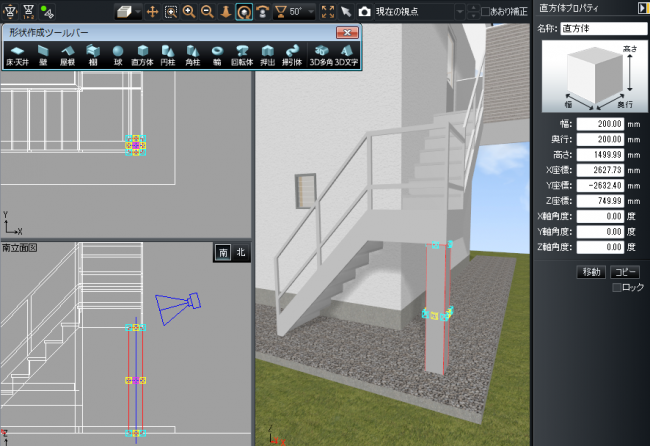Viewport: 650px width, 446px height.
Task: Toggle the ロック lock checkbox
Action: 617,287
